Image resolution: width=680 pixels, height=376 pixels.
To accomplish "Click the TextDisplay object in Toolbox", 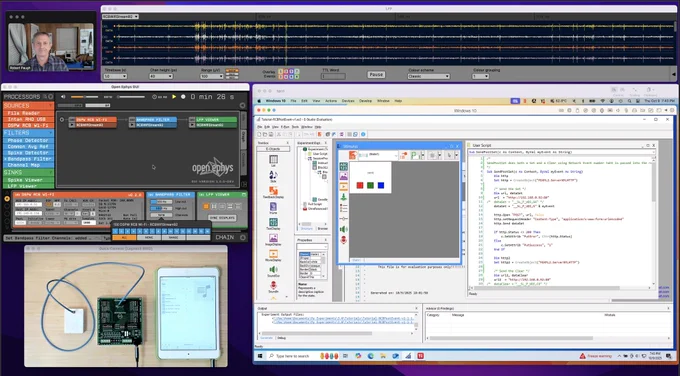I will click(x=273, y=224).
